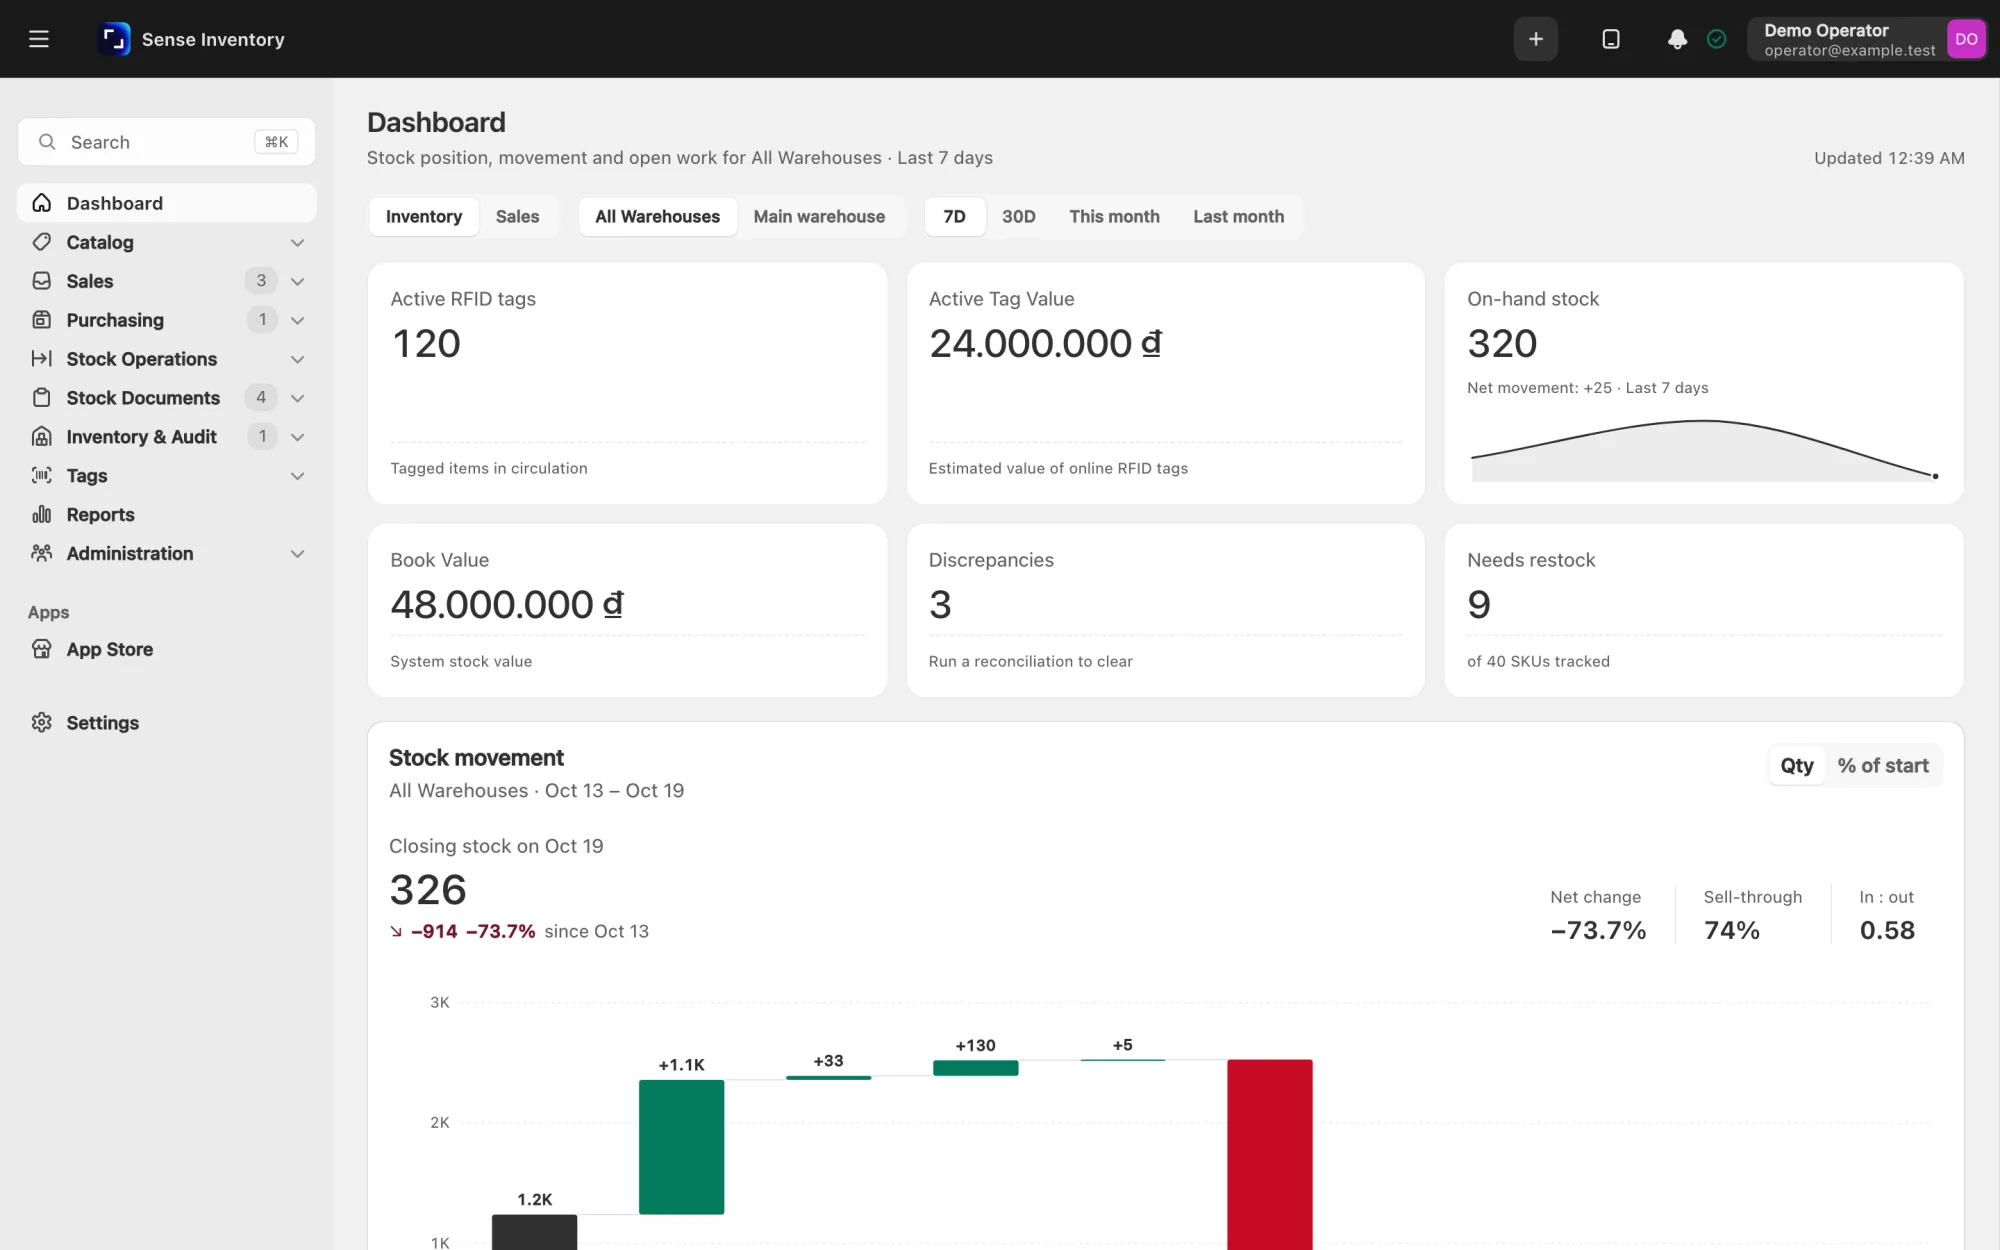Toggle the chart to % of start
Viewport: 2000px width, 1250px height.
click(x=1883, y=765)
